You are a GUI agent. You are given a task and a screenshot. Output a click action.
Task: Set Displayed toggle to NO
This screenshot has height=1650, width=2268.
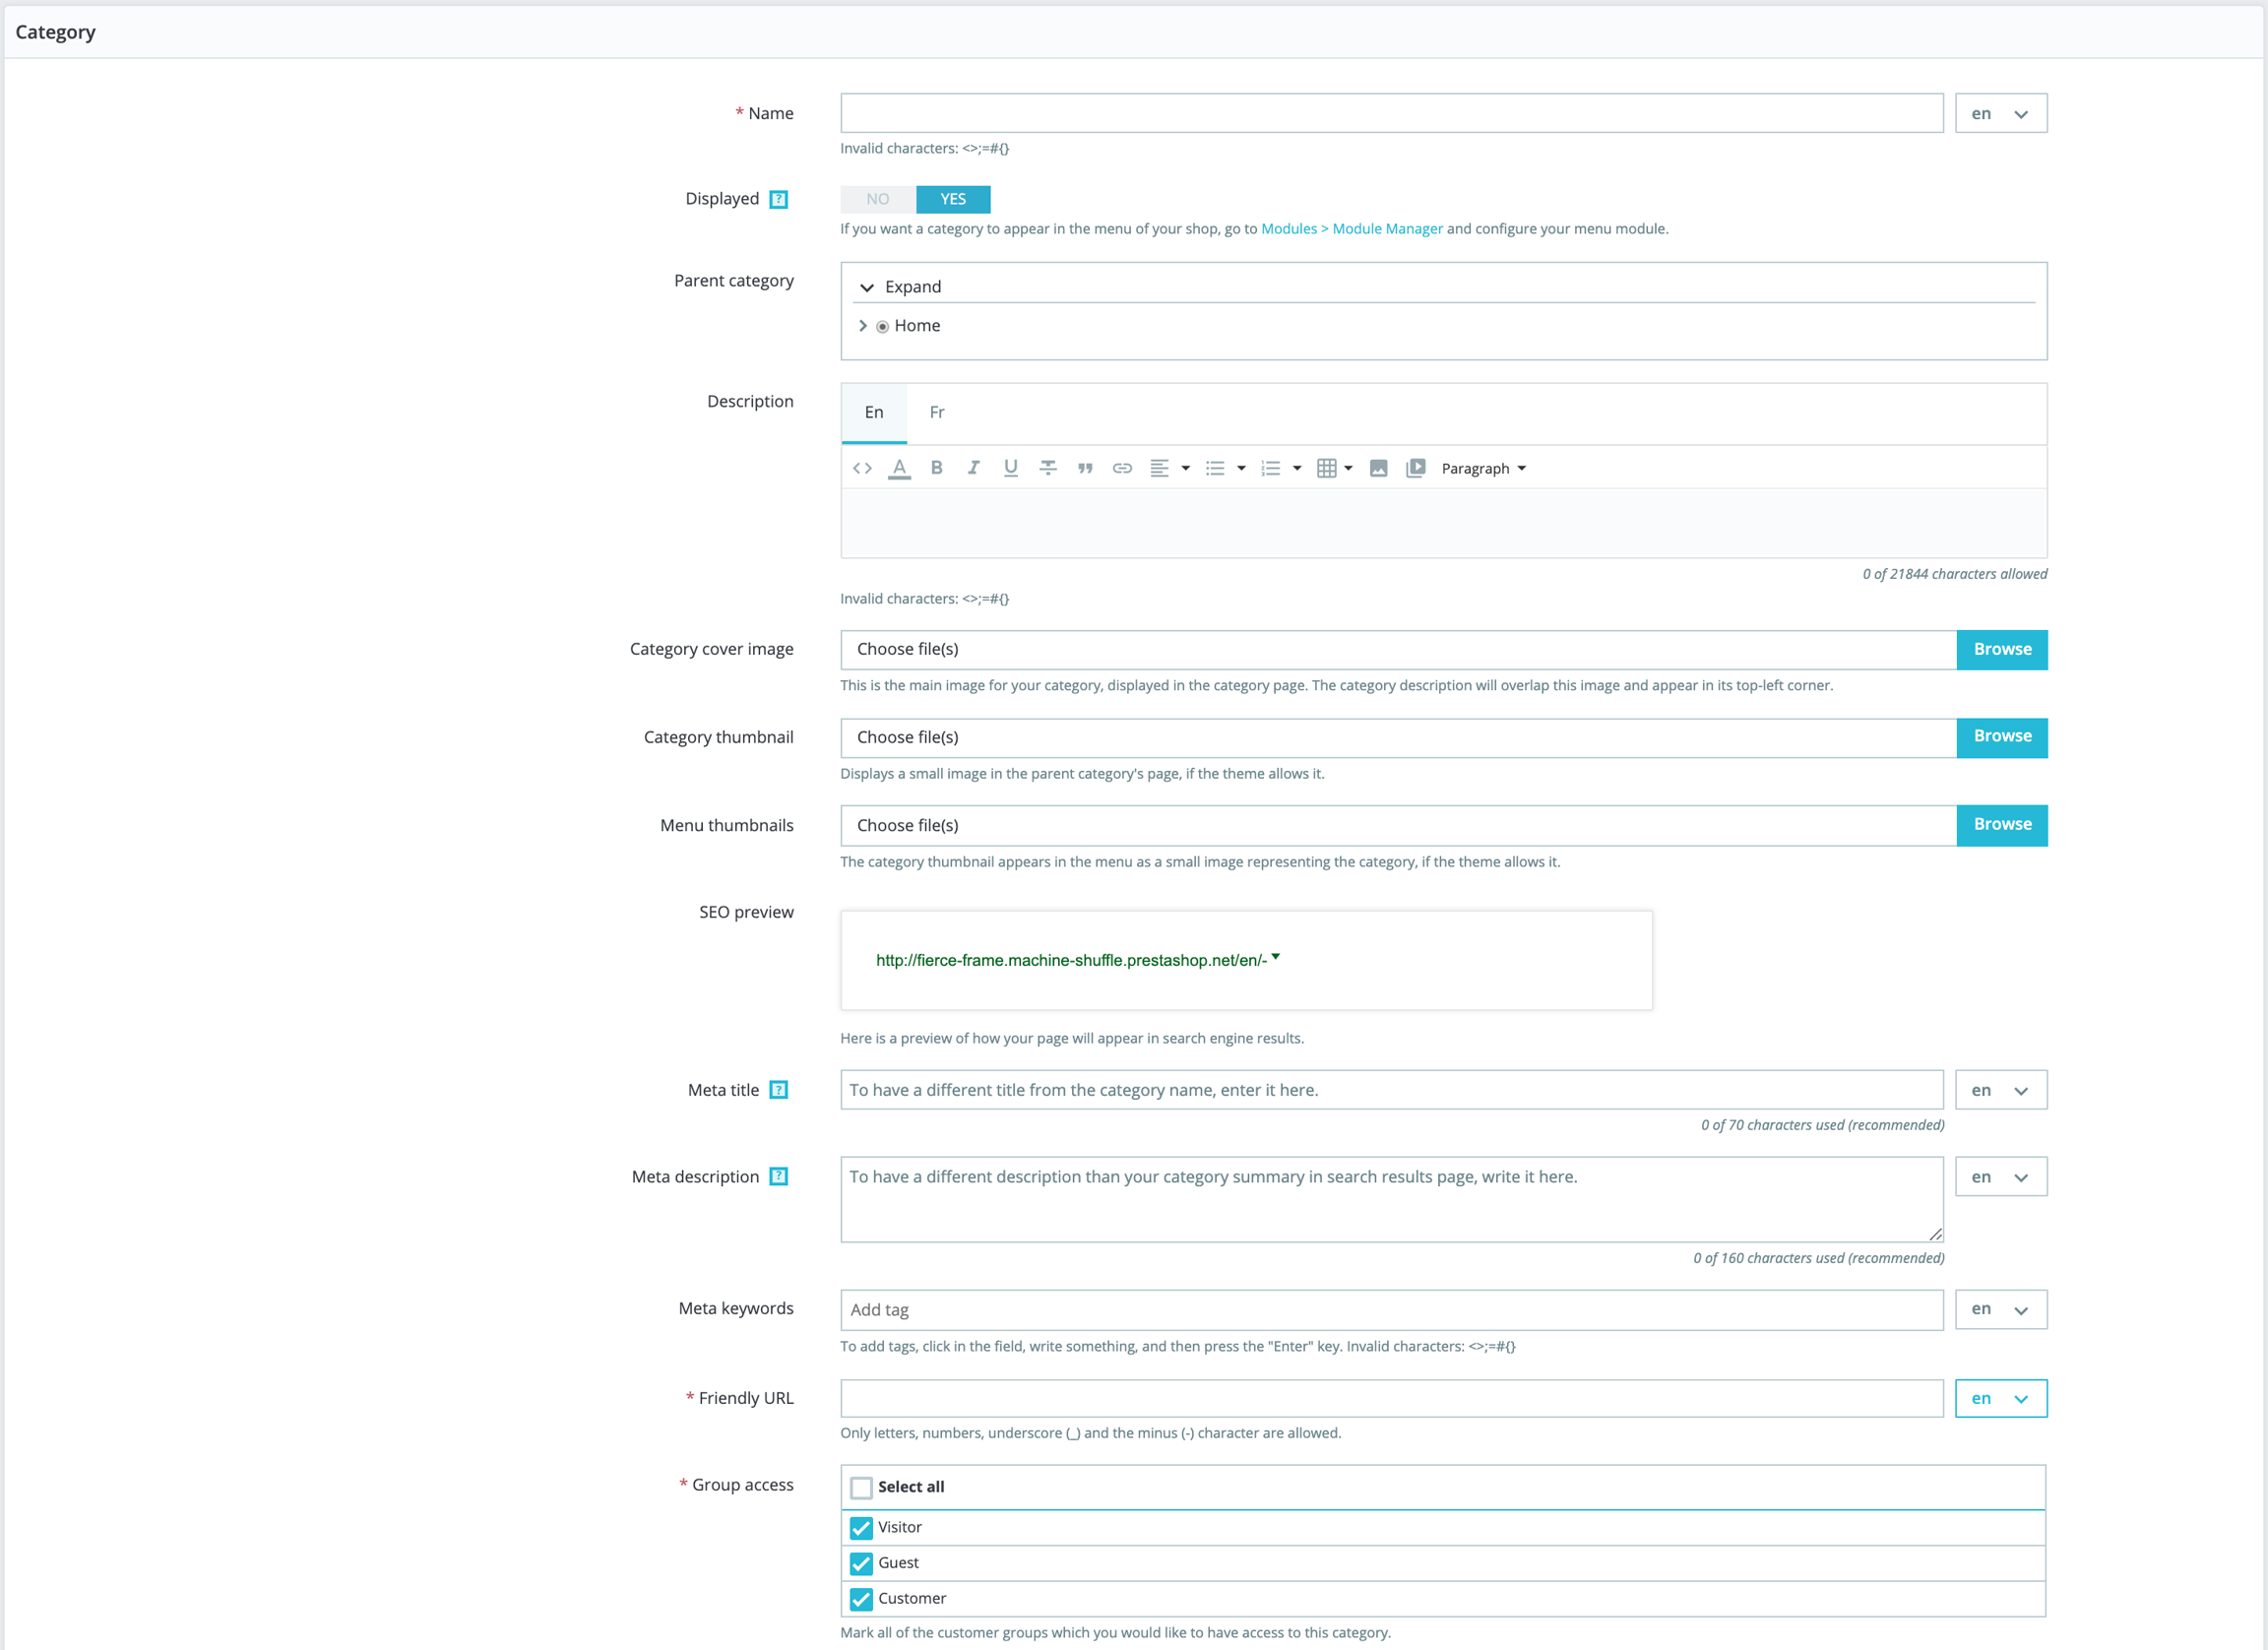[877, 199]
